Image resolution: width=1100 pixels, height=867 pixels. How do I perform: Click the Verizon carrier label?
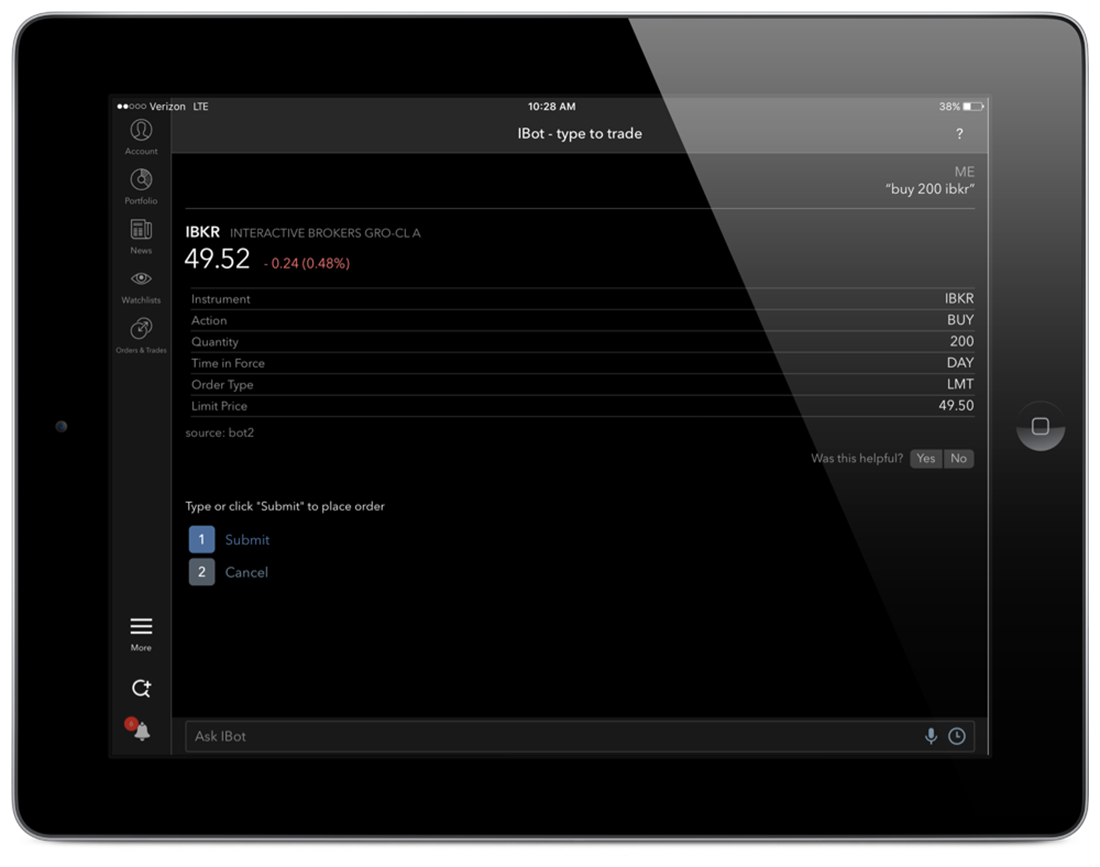(167, 107)
